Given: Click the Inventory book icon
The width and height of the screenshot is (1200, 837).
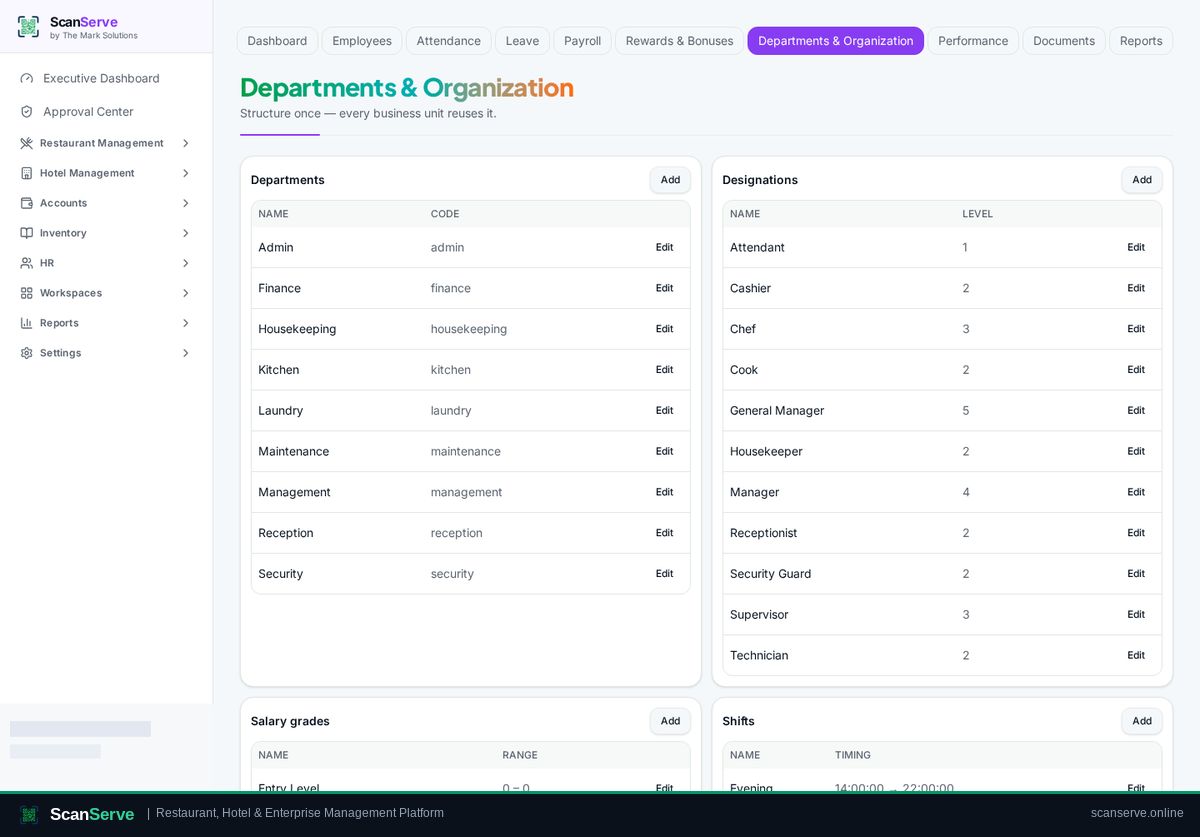Looking at the screenshot, I should point(27,233).
